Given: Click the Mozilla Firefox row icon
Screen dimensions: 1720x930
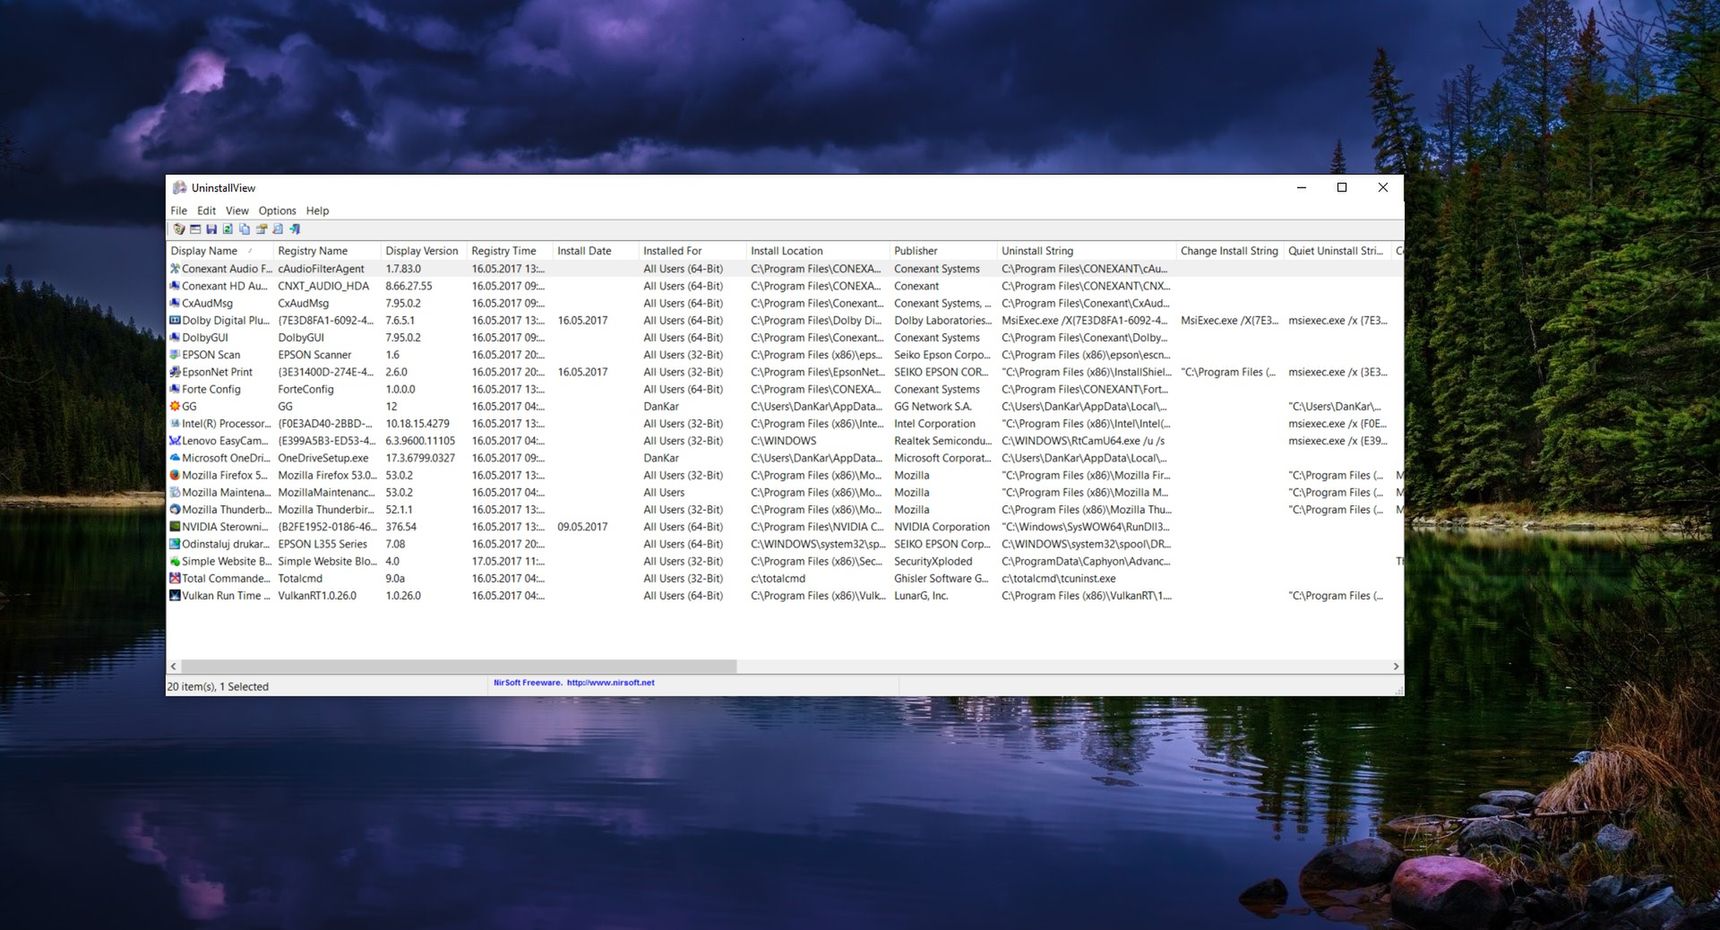Looking at the screenshot, I should tap(175, 475).
